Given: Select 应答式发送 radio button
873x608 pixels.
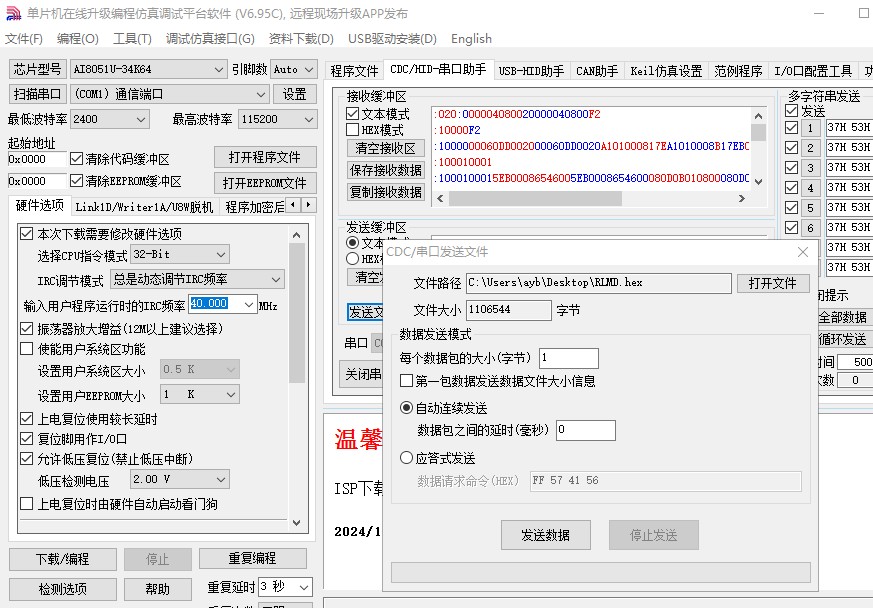Looking at the screenshot, I should tap(406, 458).
